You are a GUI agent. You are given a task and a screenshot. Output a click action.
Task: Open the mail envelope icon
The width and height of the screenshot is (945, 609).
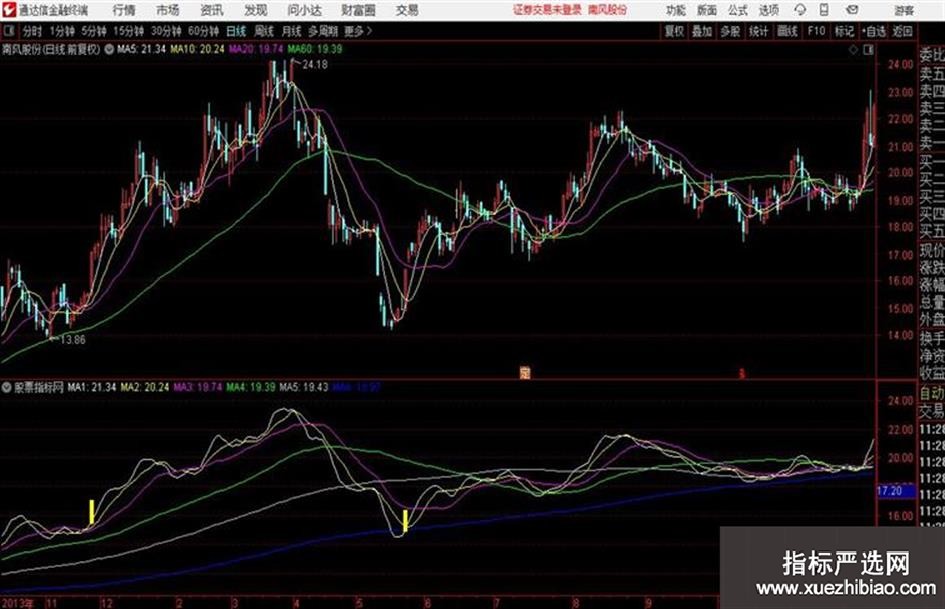click(852, 10)
